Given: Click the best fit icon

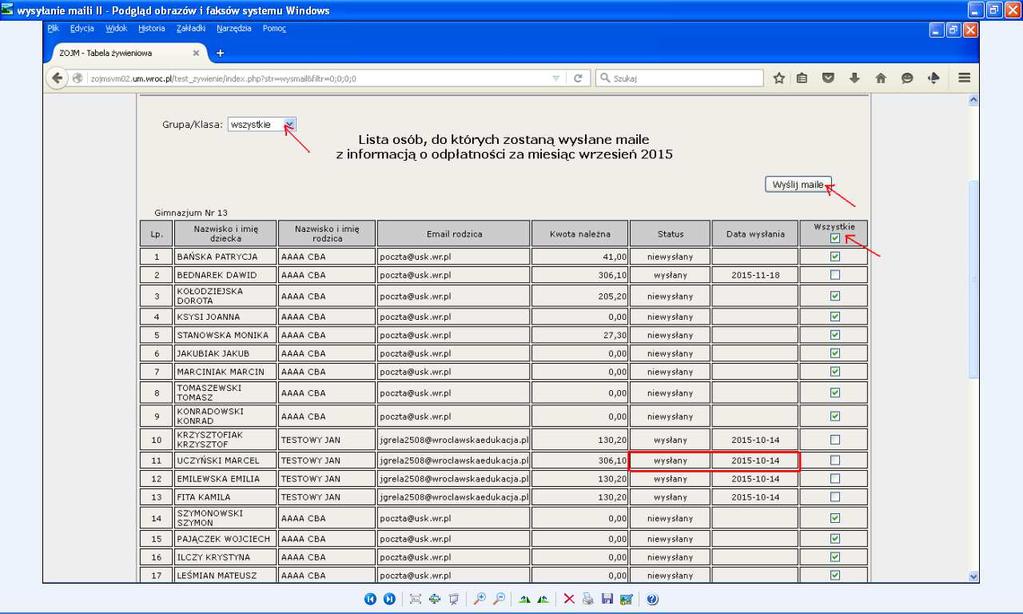Looking at the screenshot, I should click(x=415, y=598).
